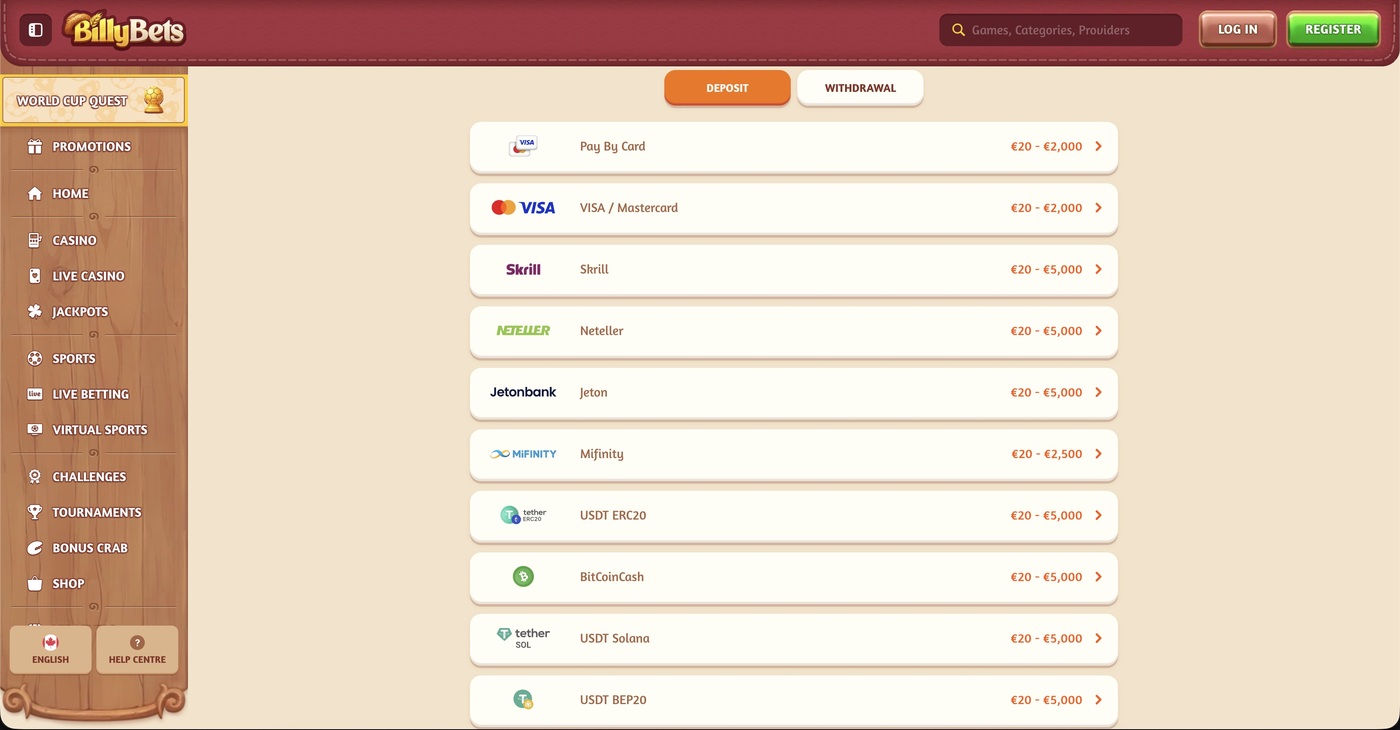Screen dimensions: 1400x730
Task: Click the Neteller logo
Action: pyautogui.click(x=523, y=331)
